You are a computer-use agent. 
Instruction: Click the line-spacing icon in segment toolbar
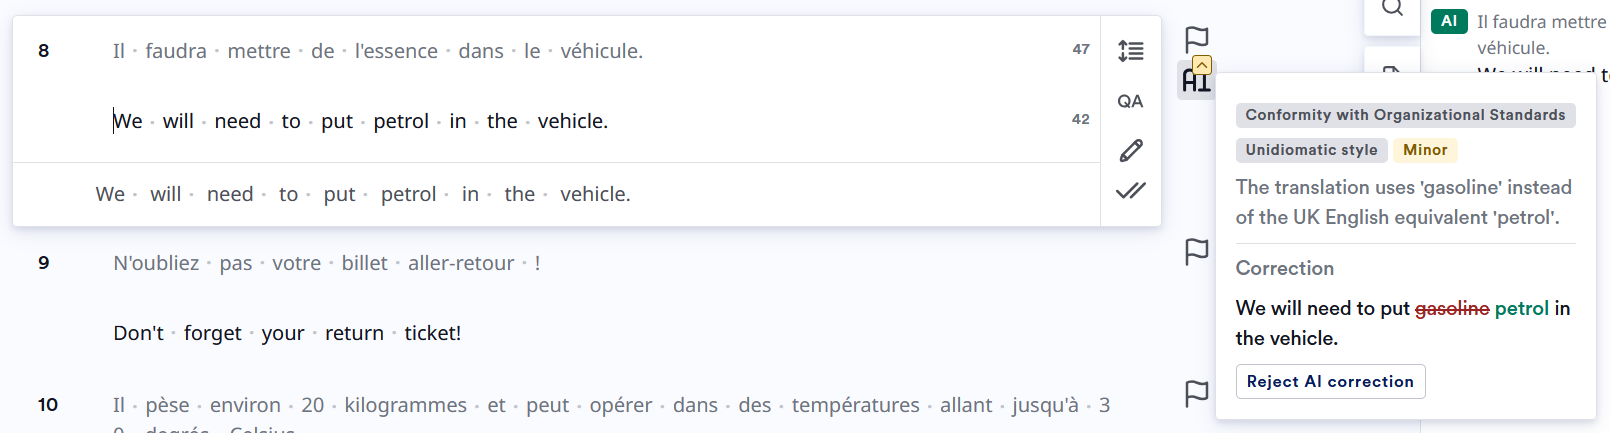pyautogui.click(x=1131, y=51)
